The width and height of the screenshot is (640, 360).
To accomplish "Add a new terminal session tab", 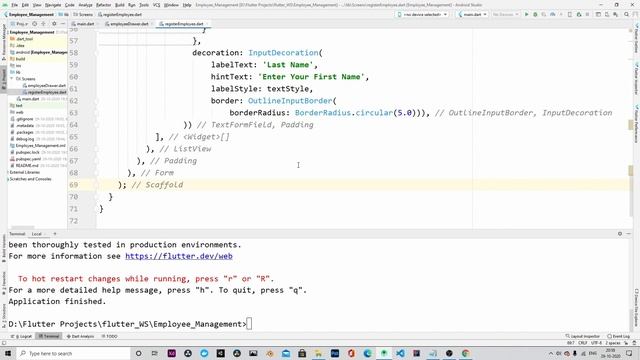I will [x=55, y=234].
